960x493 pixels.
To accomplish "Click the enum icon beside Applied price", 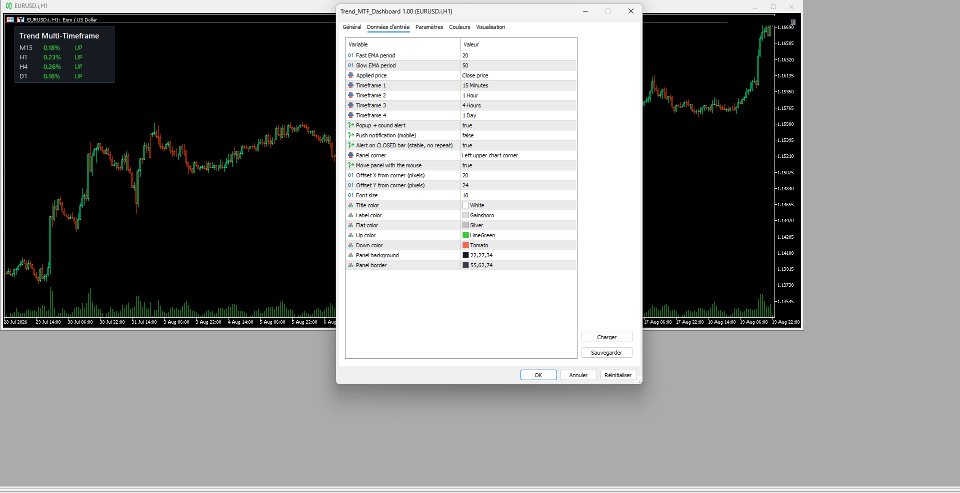I will point(351,75).
